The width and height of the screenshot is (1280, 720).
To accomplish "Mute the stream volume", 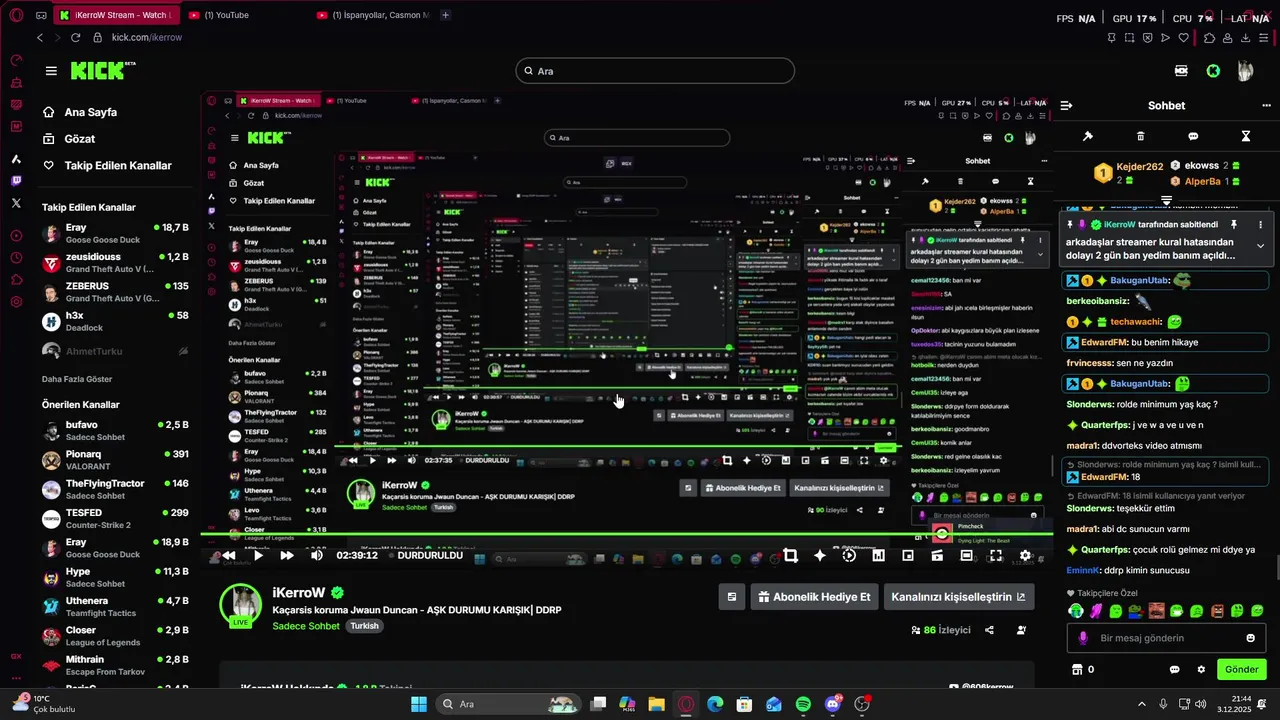I will (316, 555).
